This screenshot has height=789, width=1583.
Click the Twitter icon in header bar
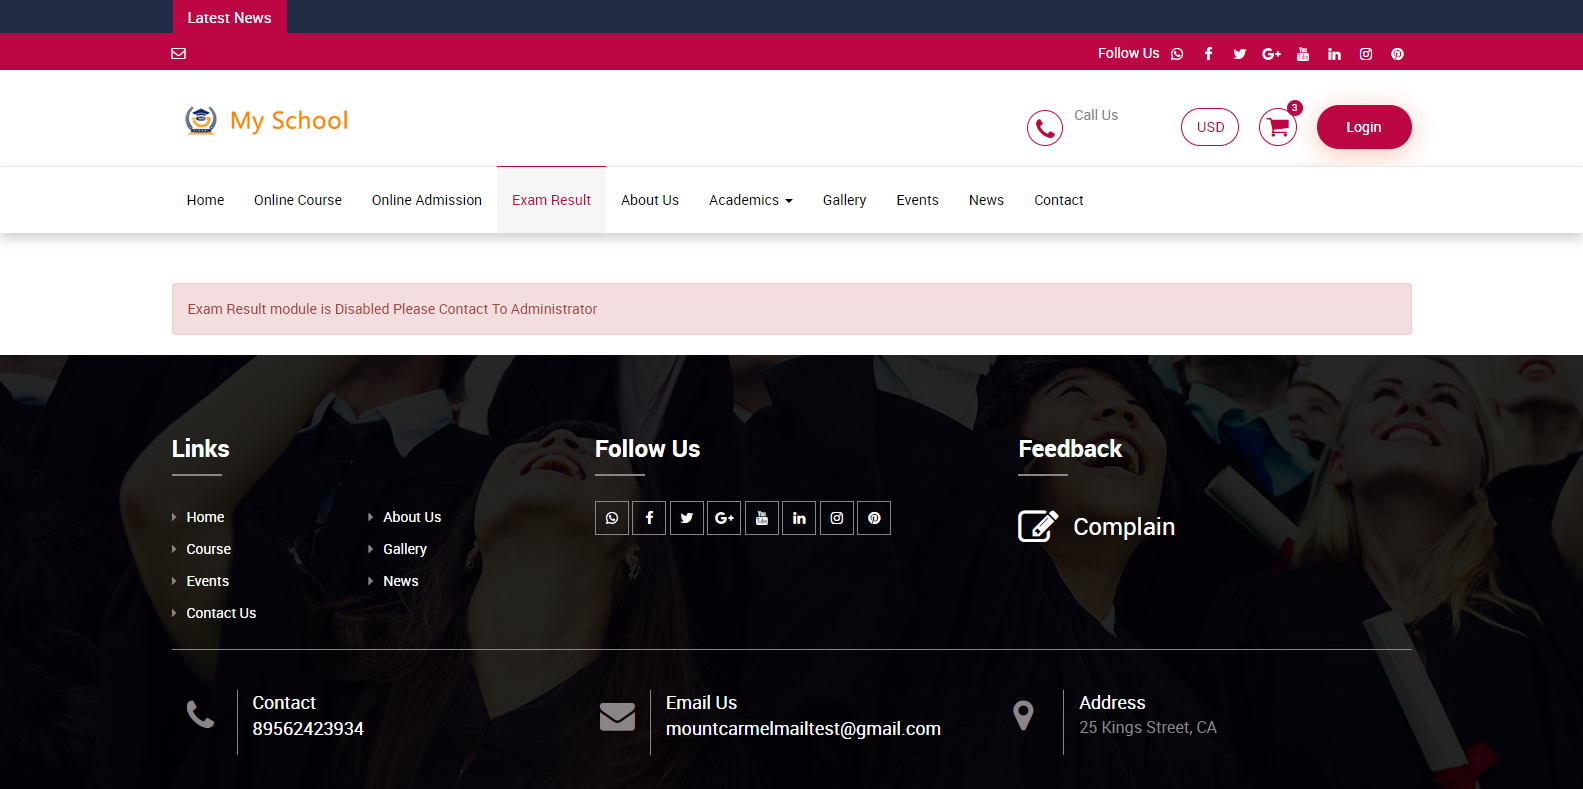1240,54
